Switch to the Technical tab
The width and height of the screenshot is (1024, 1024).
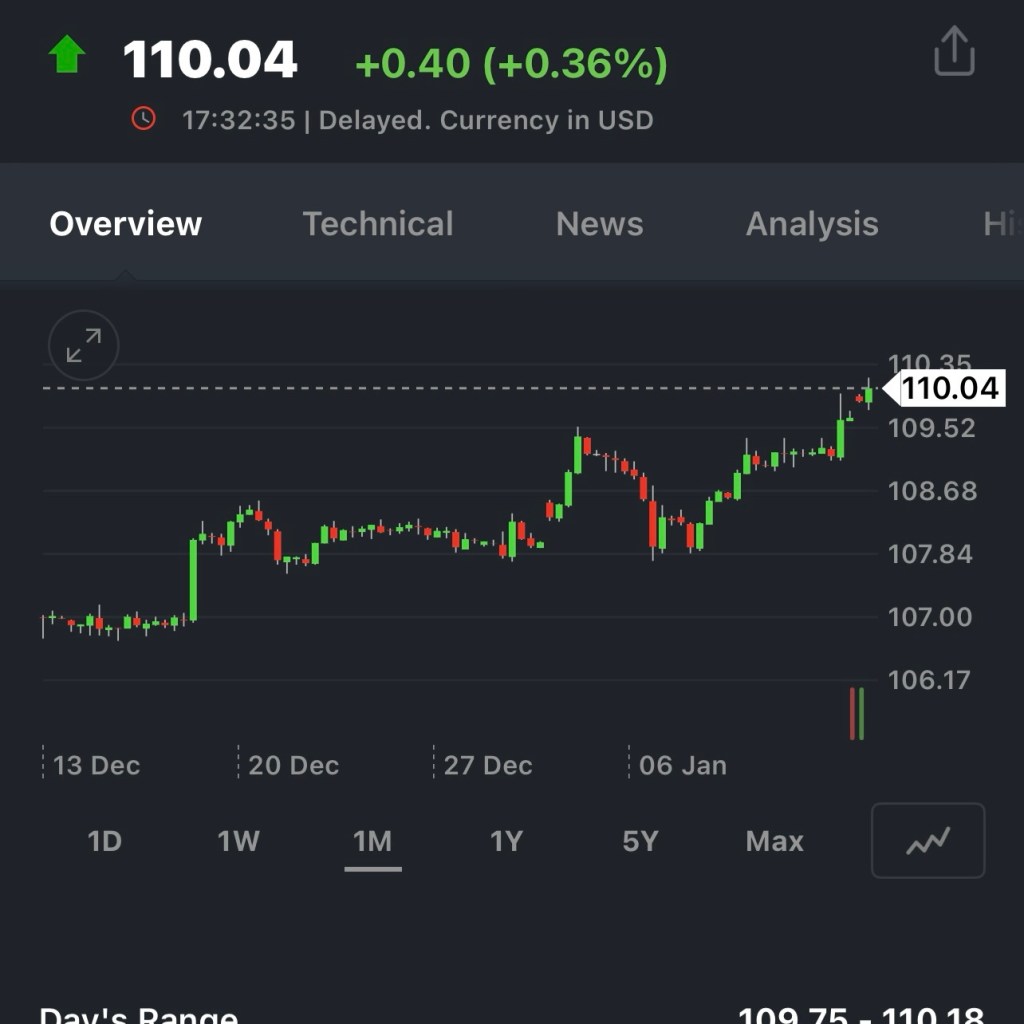pos(377,224)
